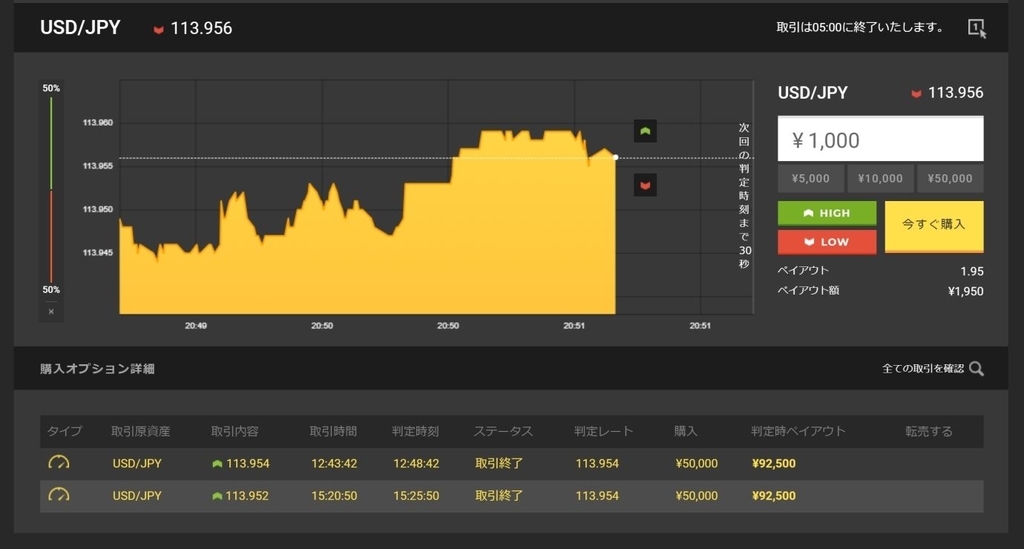Open the search magnifier for all trades
This screenshot has width=1024, height=549.
(976, 369)
